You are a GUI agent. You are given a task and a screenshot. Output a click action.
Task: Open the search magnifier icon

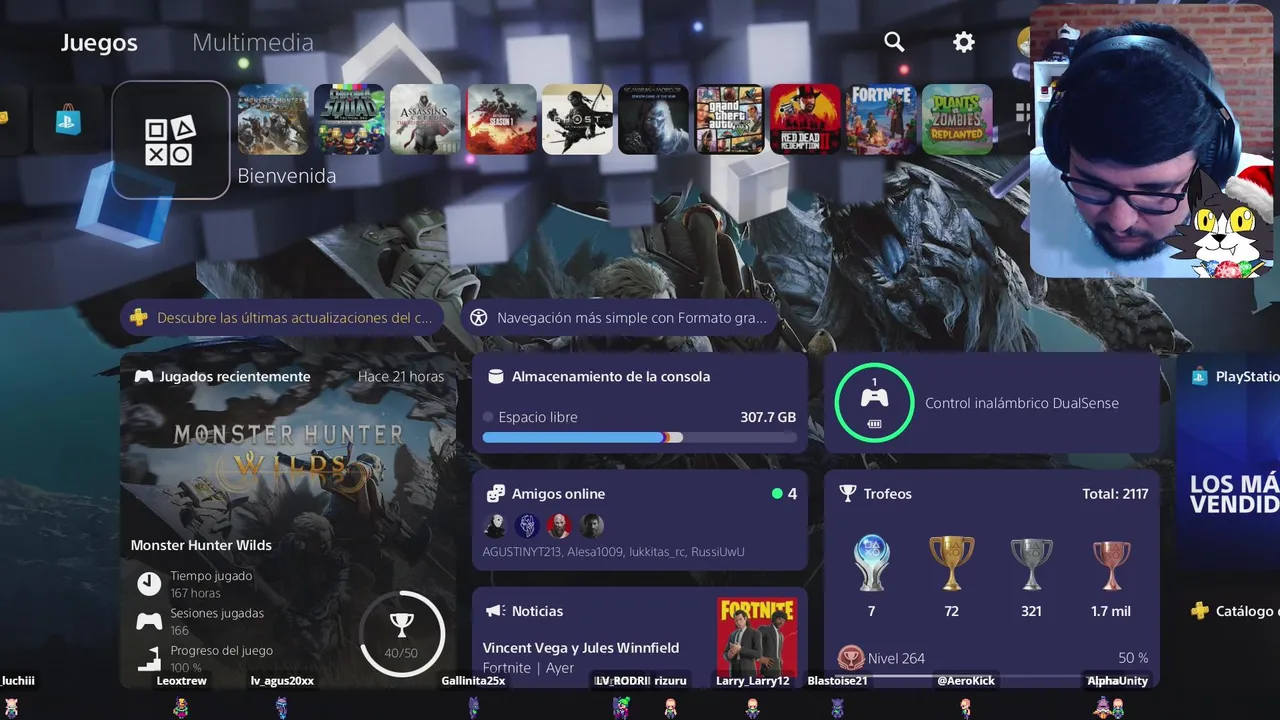click(x=894, y=42)
